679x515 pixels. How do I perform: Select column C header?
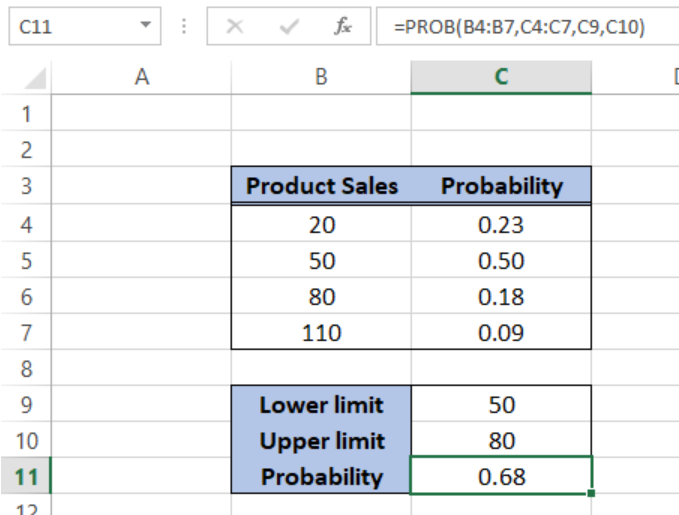click(x=501, y=78)
